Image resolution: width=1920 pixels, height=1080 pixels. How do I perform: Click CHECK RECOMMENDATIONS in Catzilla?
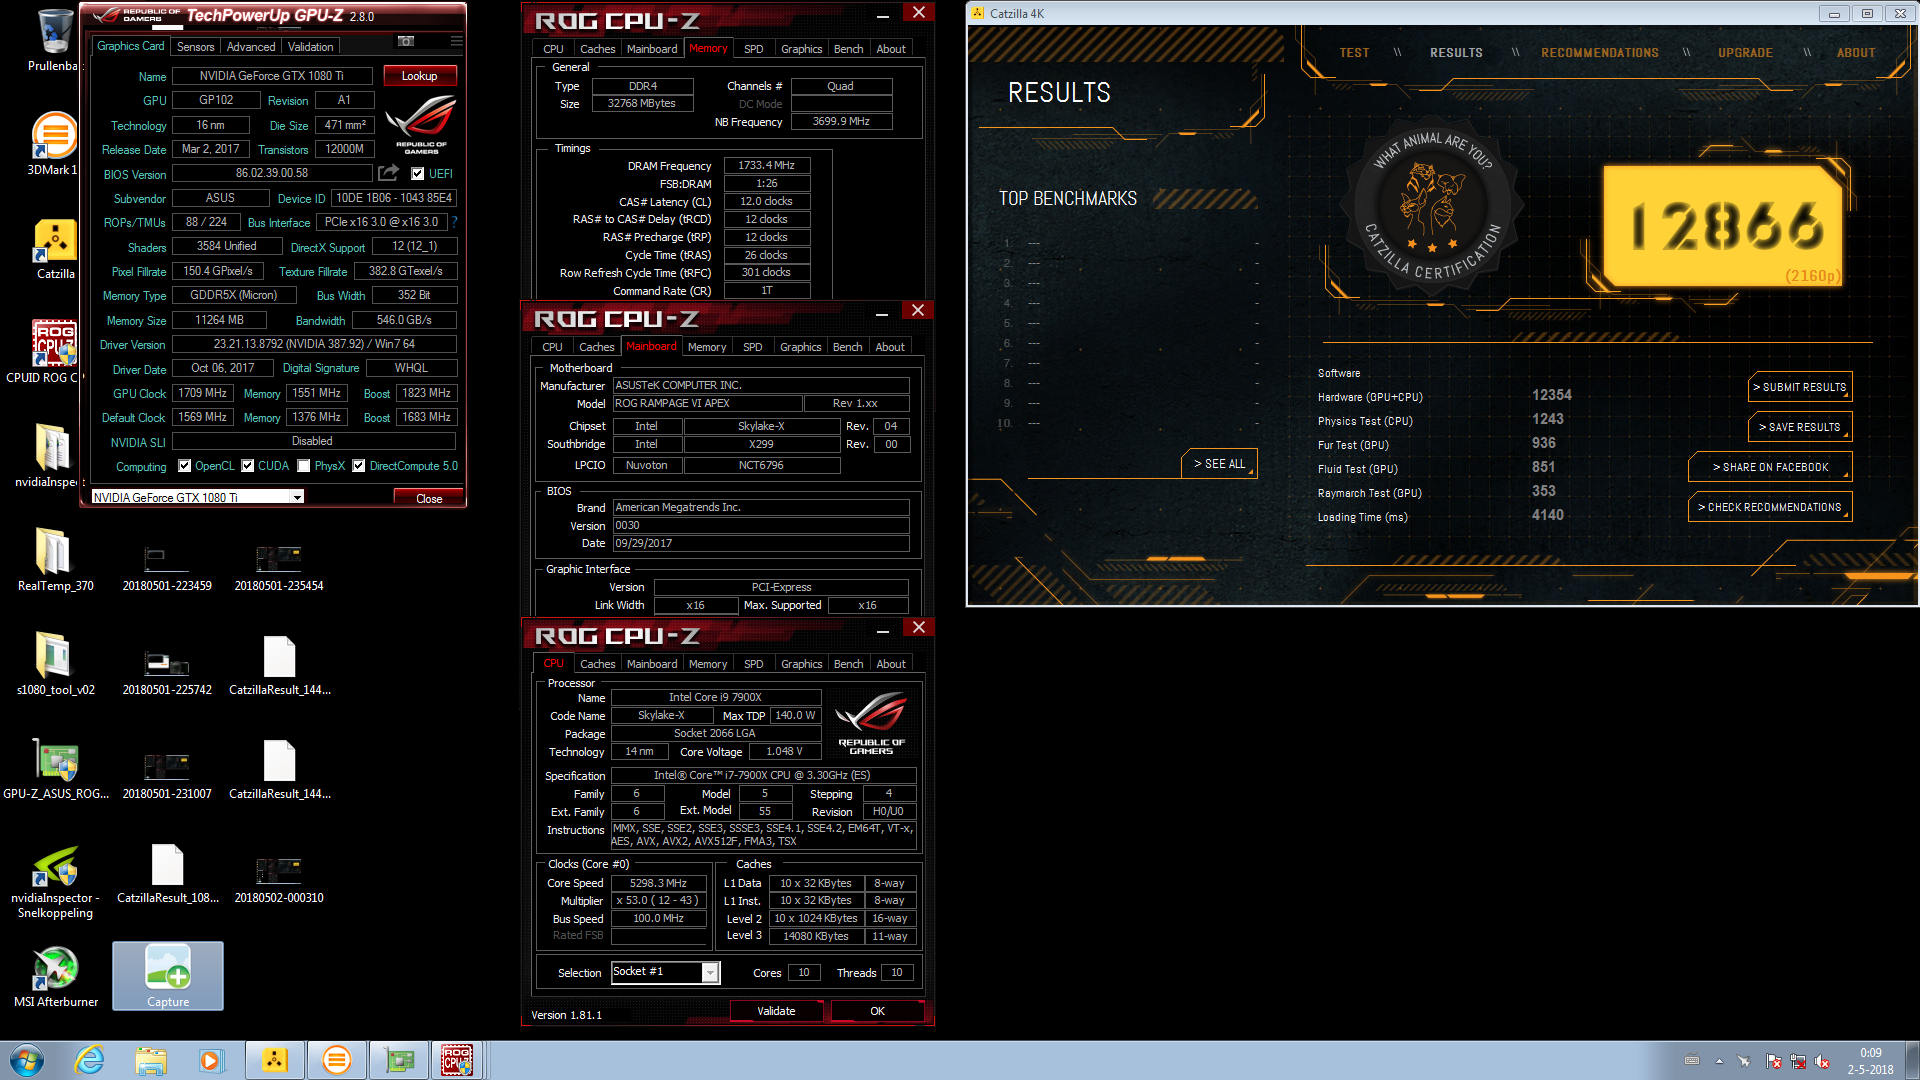pyautogui.click(x=1770, y=507)
